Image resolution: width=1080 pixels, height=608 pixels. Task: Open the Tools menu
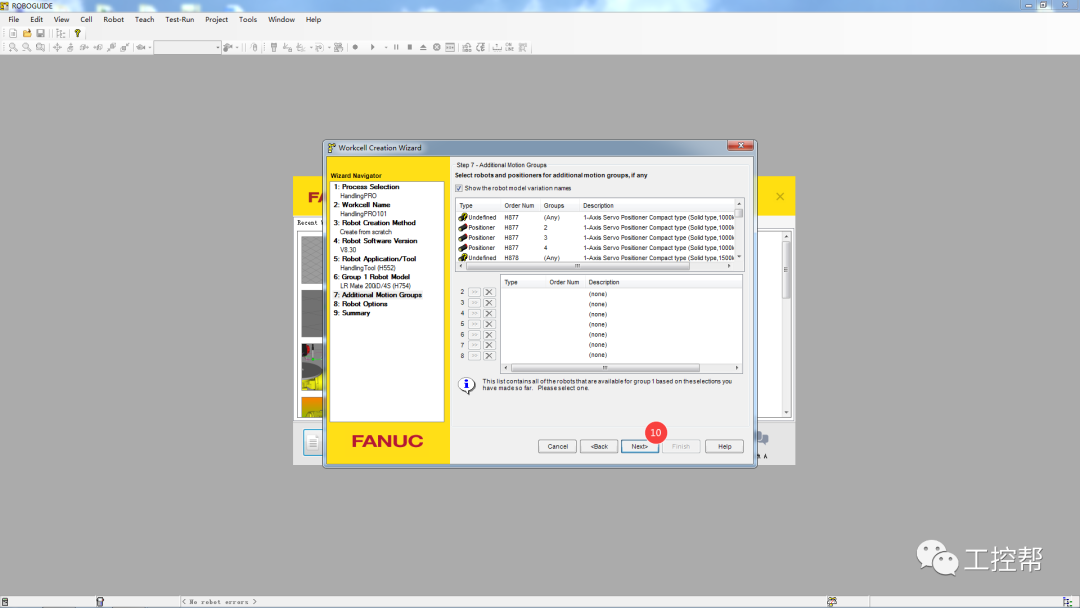(x=248, y=19)
